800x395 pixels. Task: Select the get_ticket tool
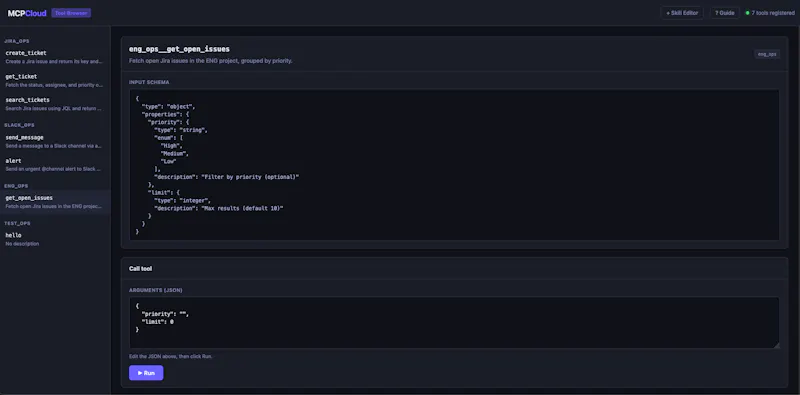click(55, 80)
